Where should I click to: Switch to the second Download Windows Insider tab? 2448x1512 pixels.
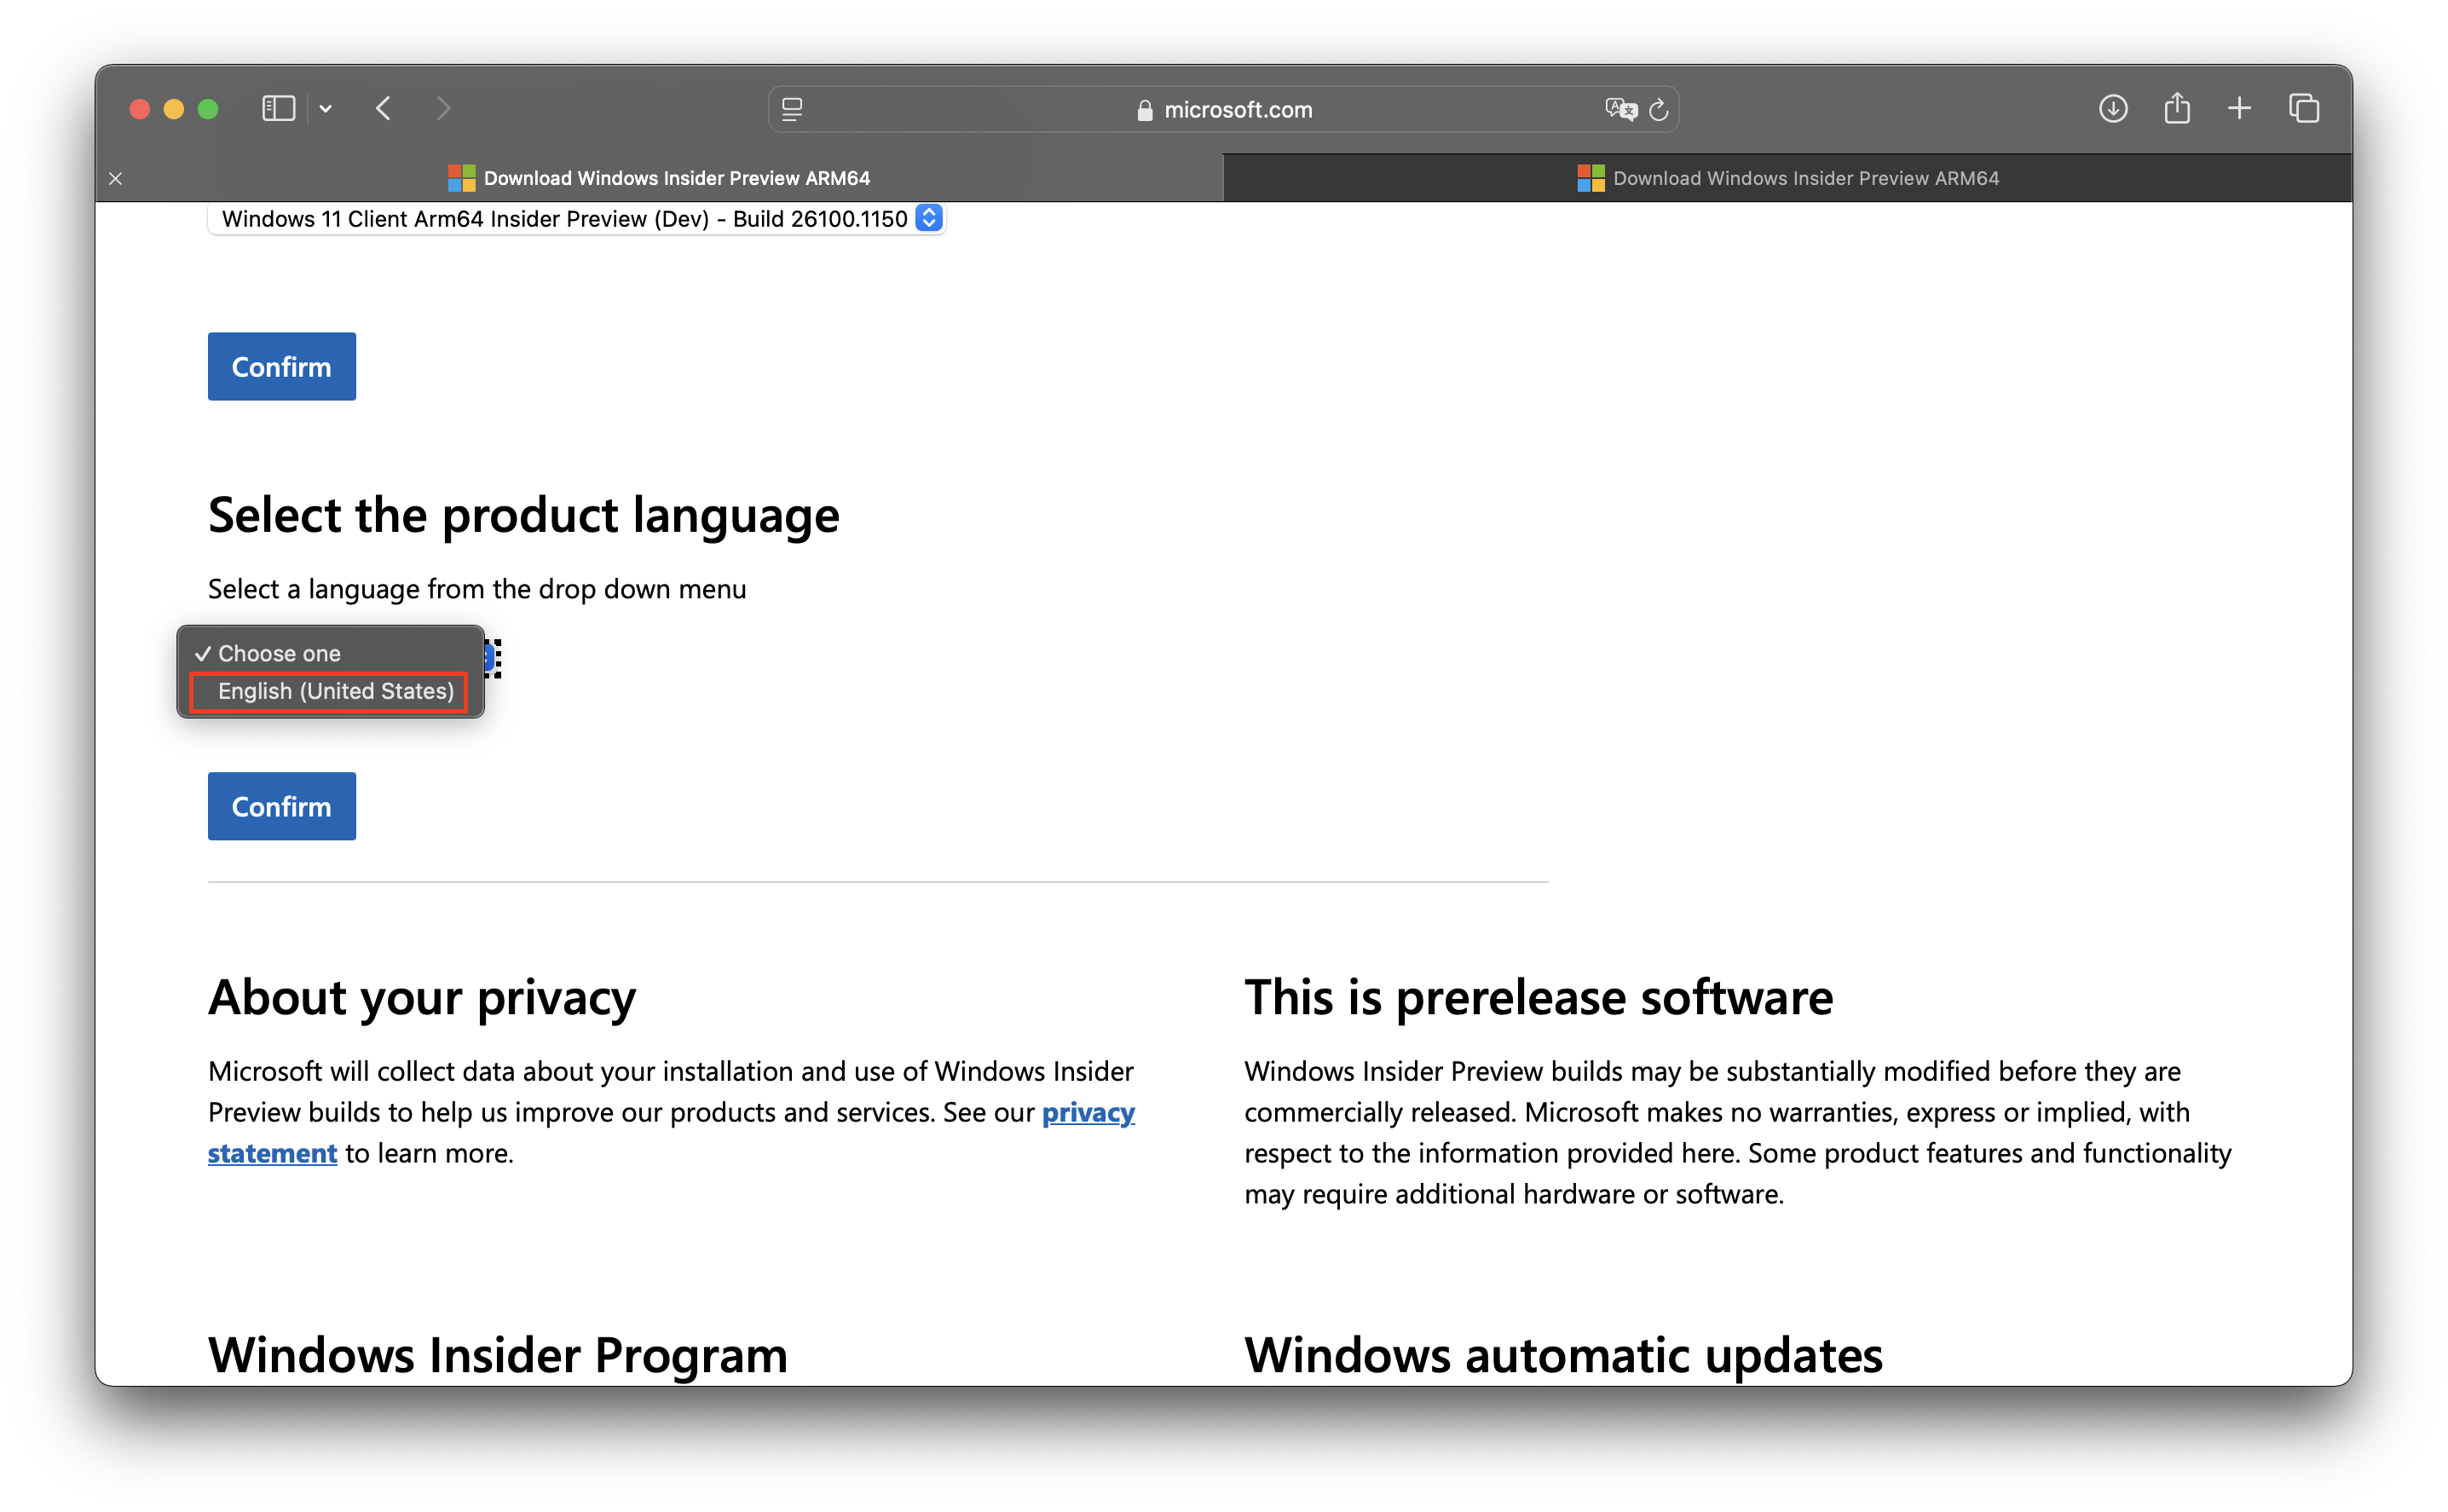pos(1787,178)
